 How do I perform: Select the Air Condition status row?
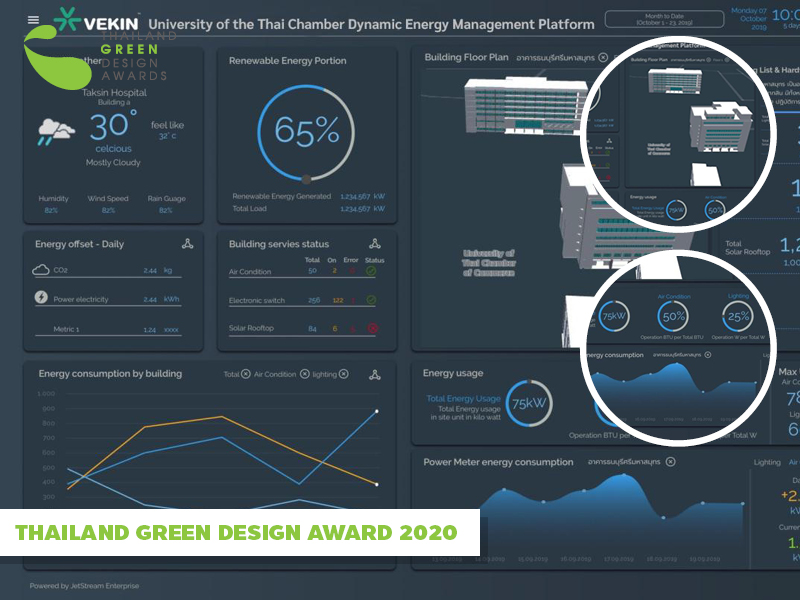pos(307,271)
